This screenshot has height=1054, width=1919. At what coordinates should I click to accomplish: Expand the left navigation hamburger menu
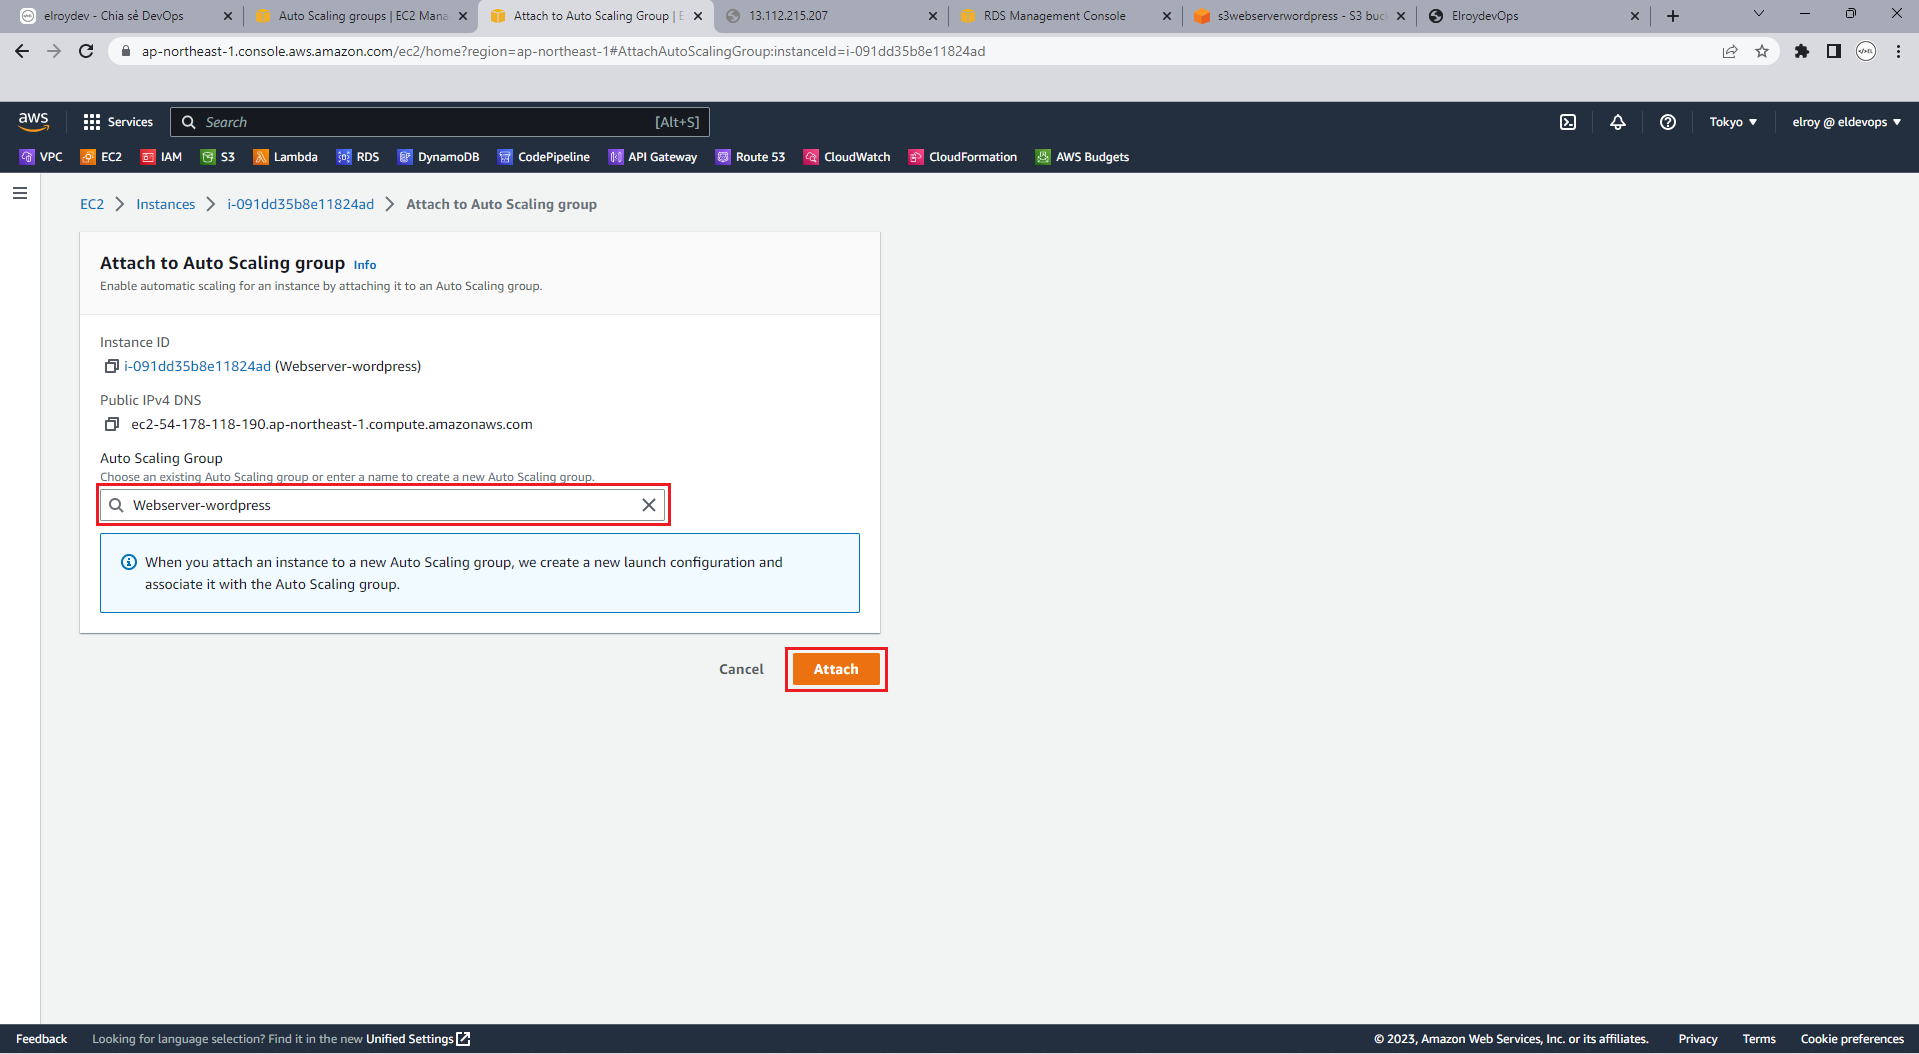tap(20, 193)
